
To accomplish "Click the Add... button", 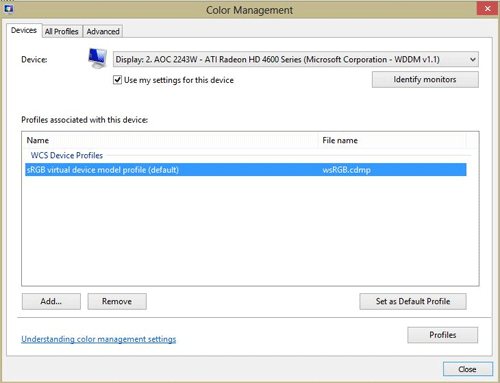I will click(51, 301).
